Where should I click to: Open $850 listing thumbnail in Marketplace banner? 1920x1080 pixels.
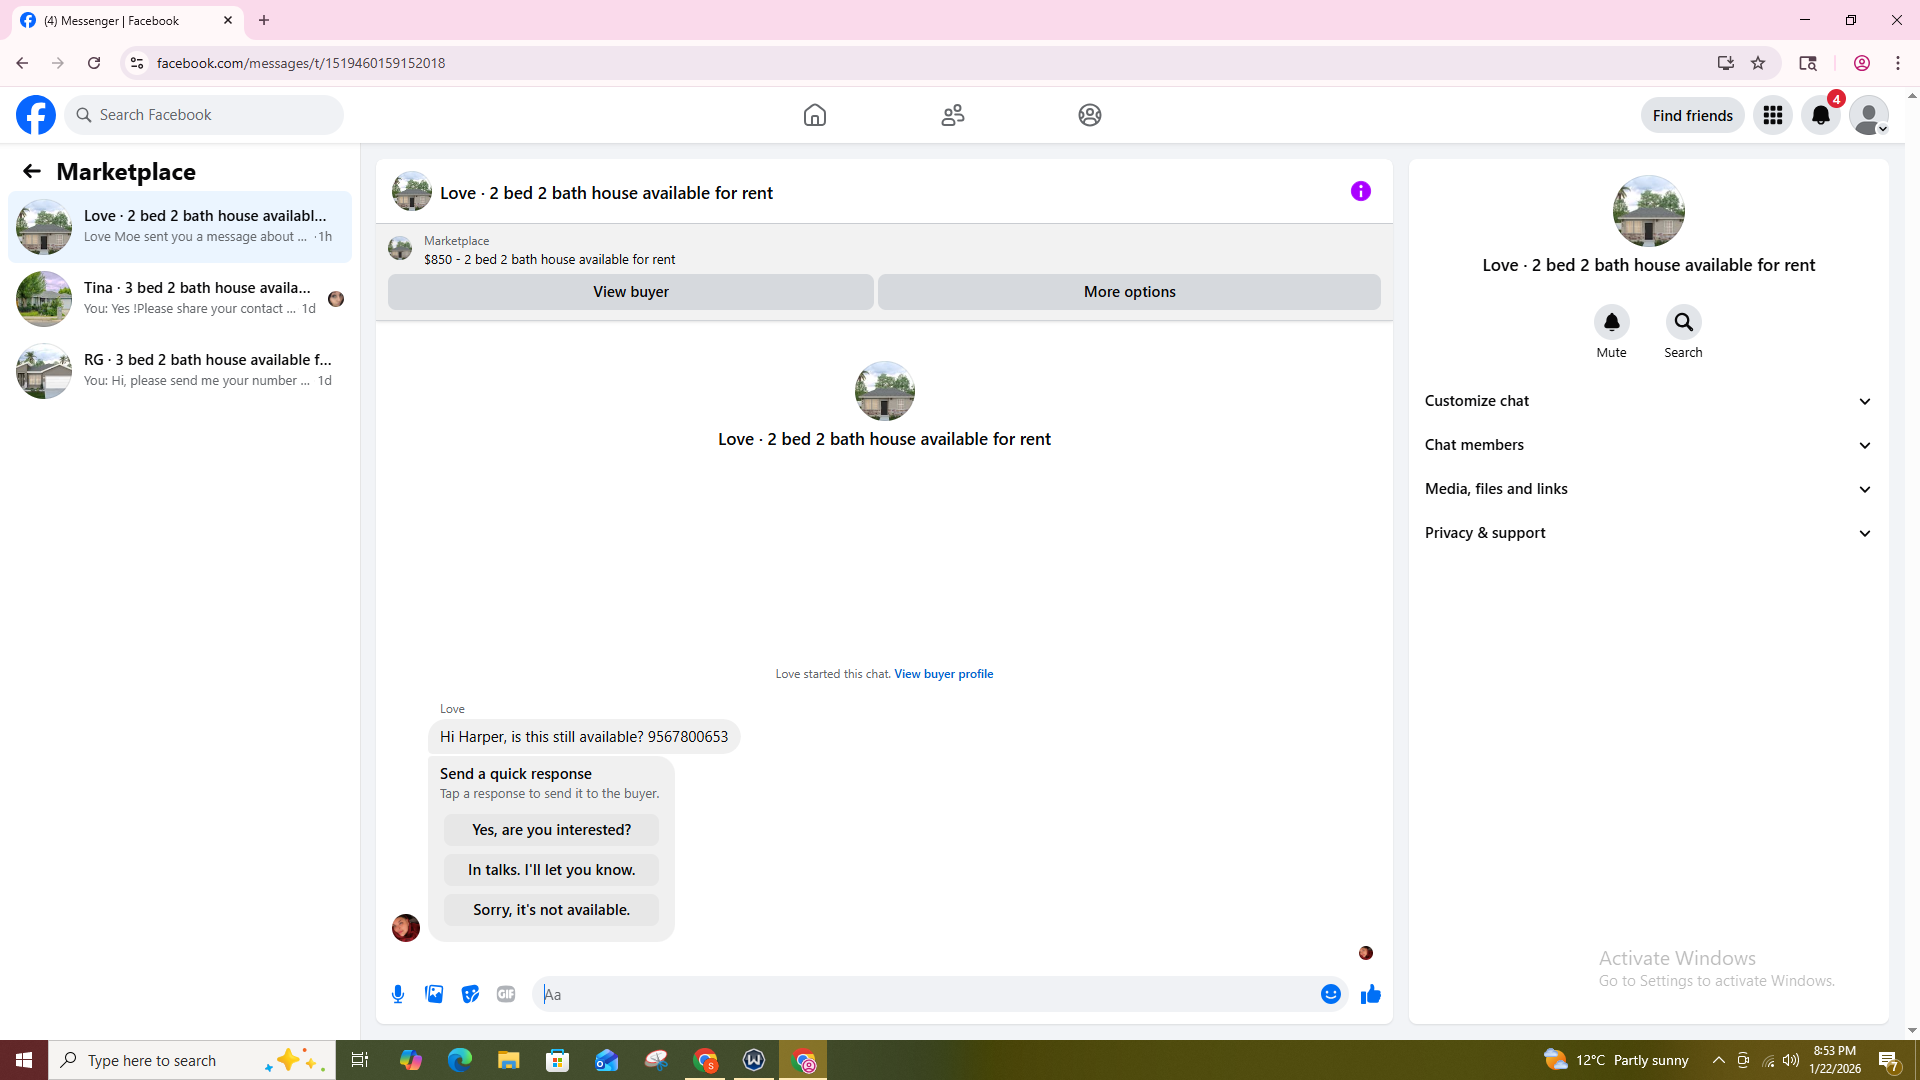point(400,248)
